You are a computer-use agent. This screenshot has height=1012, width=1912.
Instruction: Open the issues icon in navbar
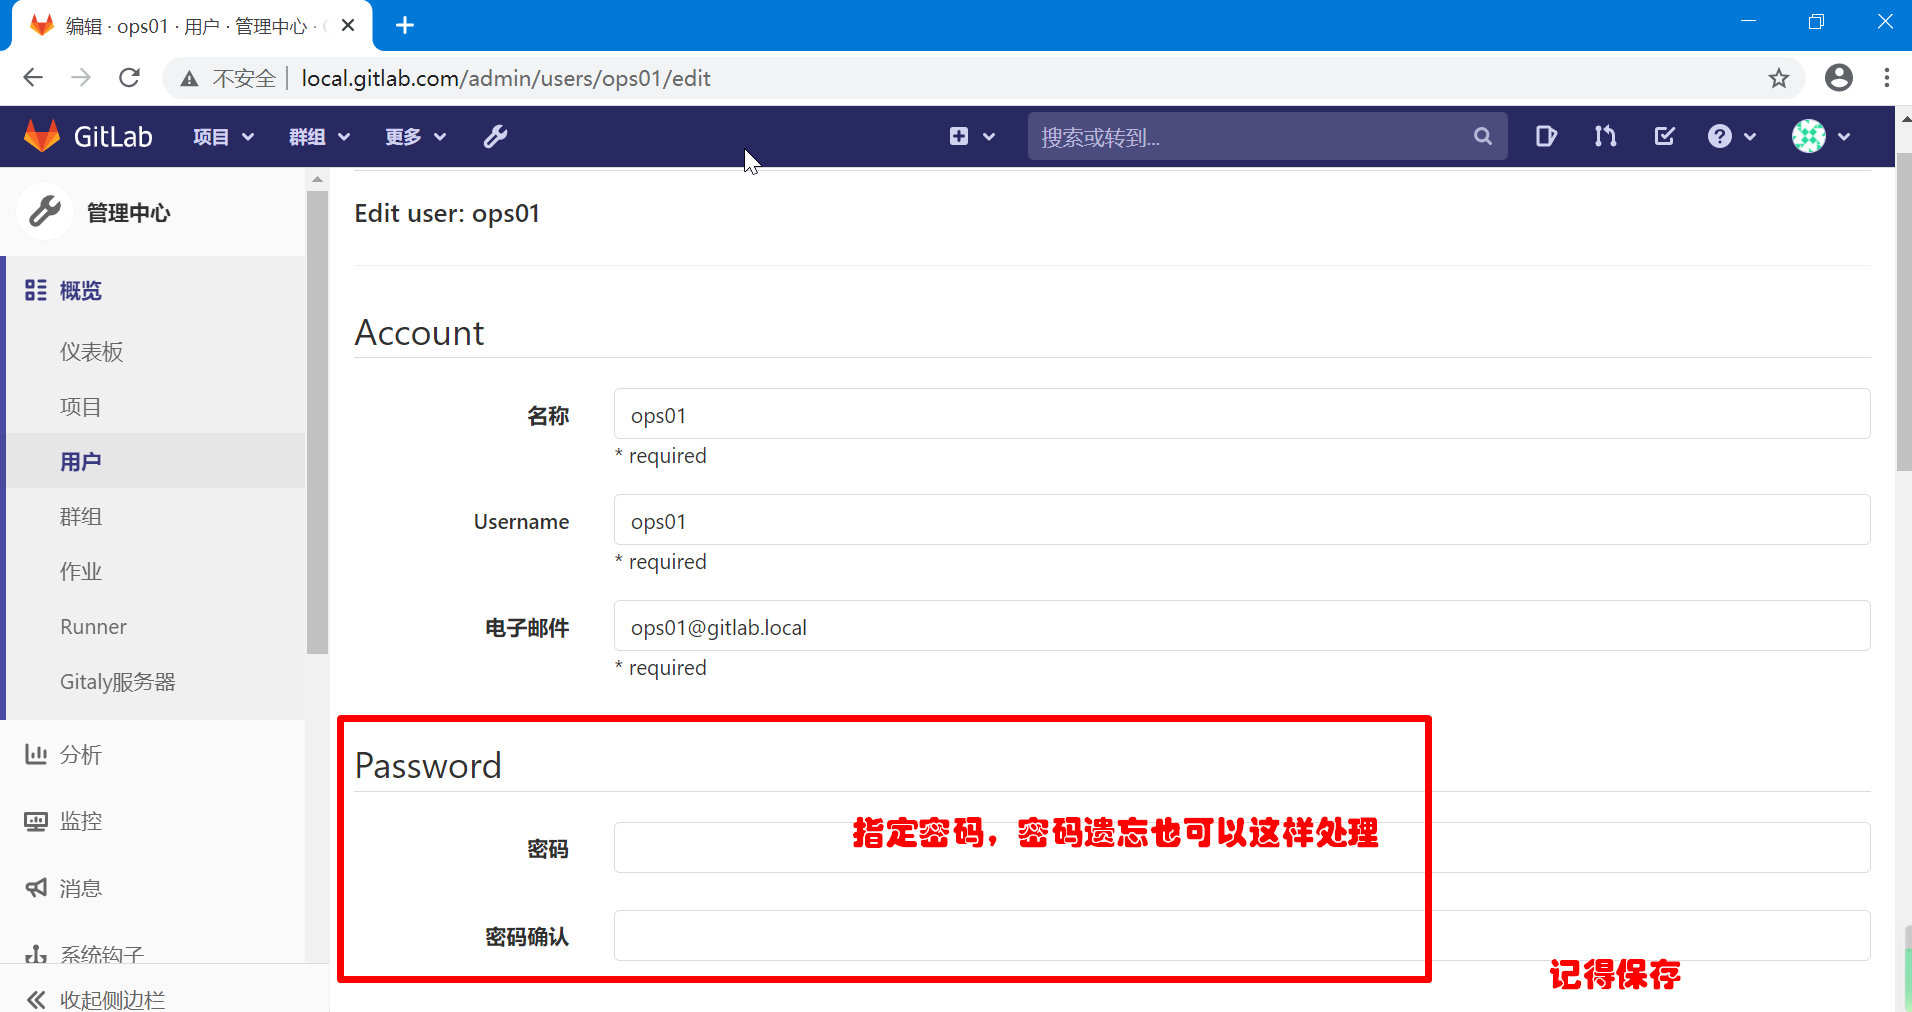1546,137
